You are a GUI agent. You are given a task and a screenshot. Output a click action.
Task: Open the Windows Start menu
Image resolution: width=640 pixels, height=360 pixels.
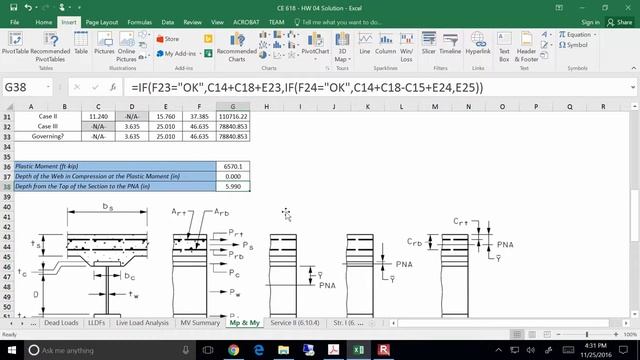point(11,350)
